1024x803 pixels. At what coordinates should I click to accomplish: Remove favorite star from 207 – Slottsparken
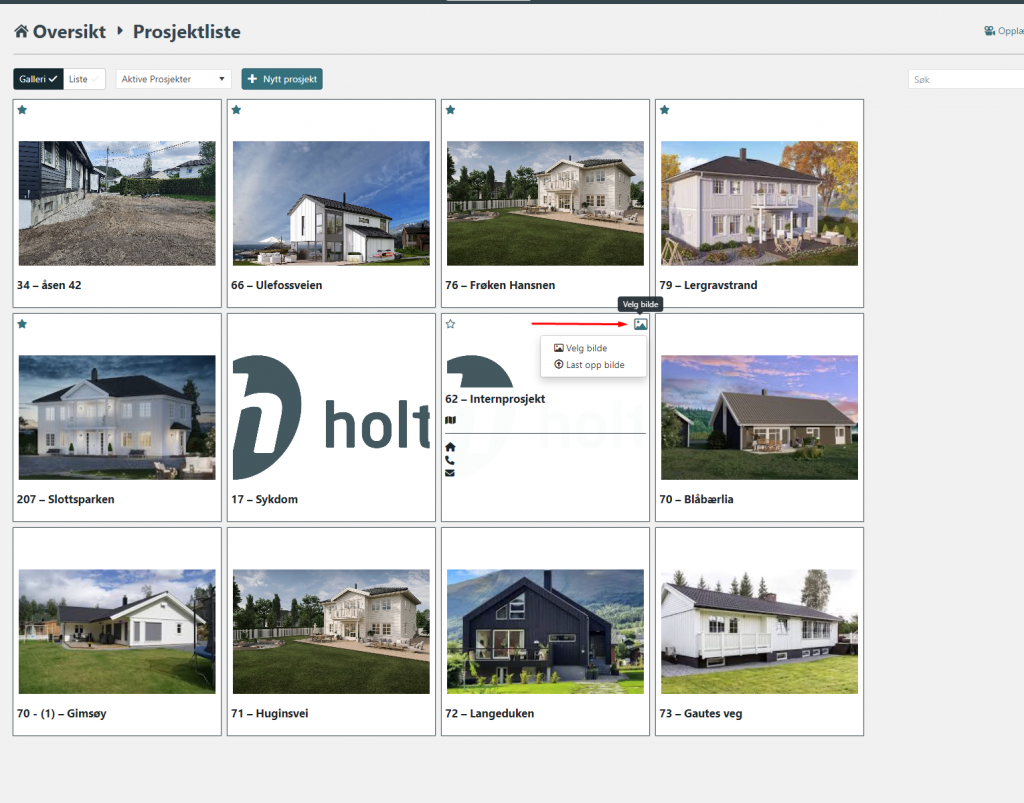coord(22,324)
